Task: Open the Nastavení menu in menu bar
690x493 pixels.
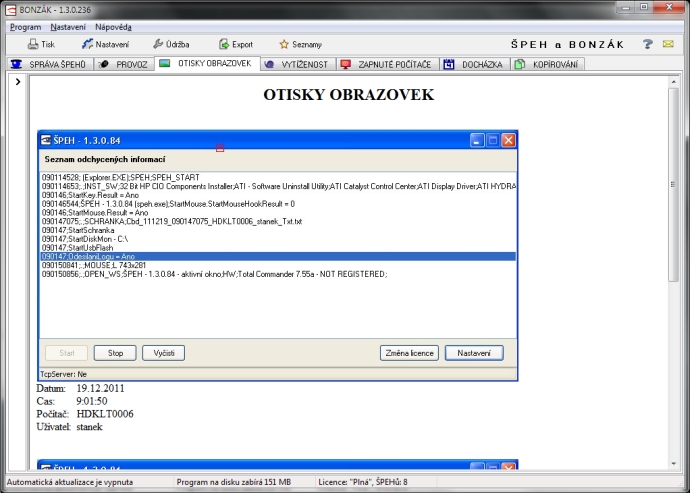Action: [x=68, y=27]
